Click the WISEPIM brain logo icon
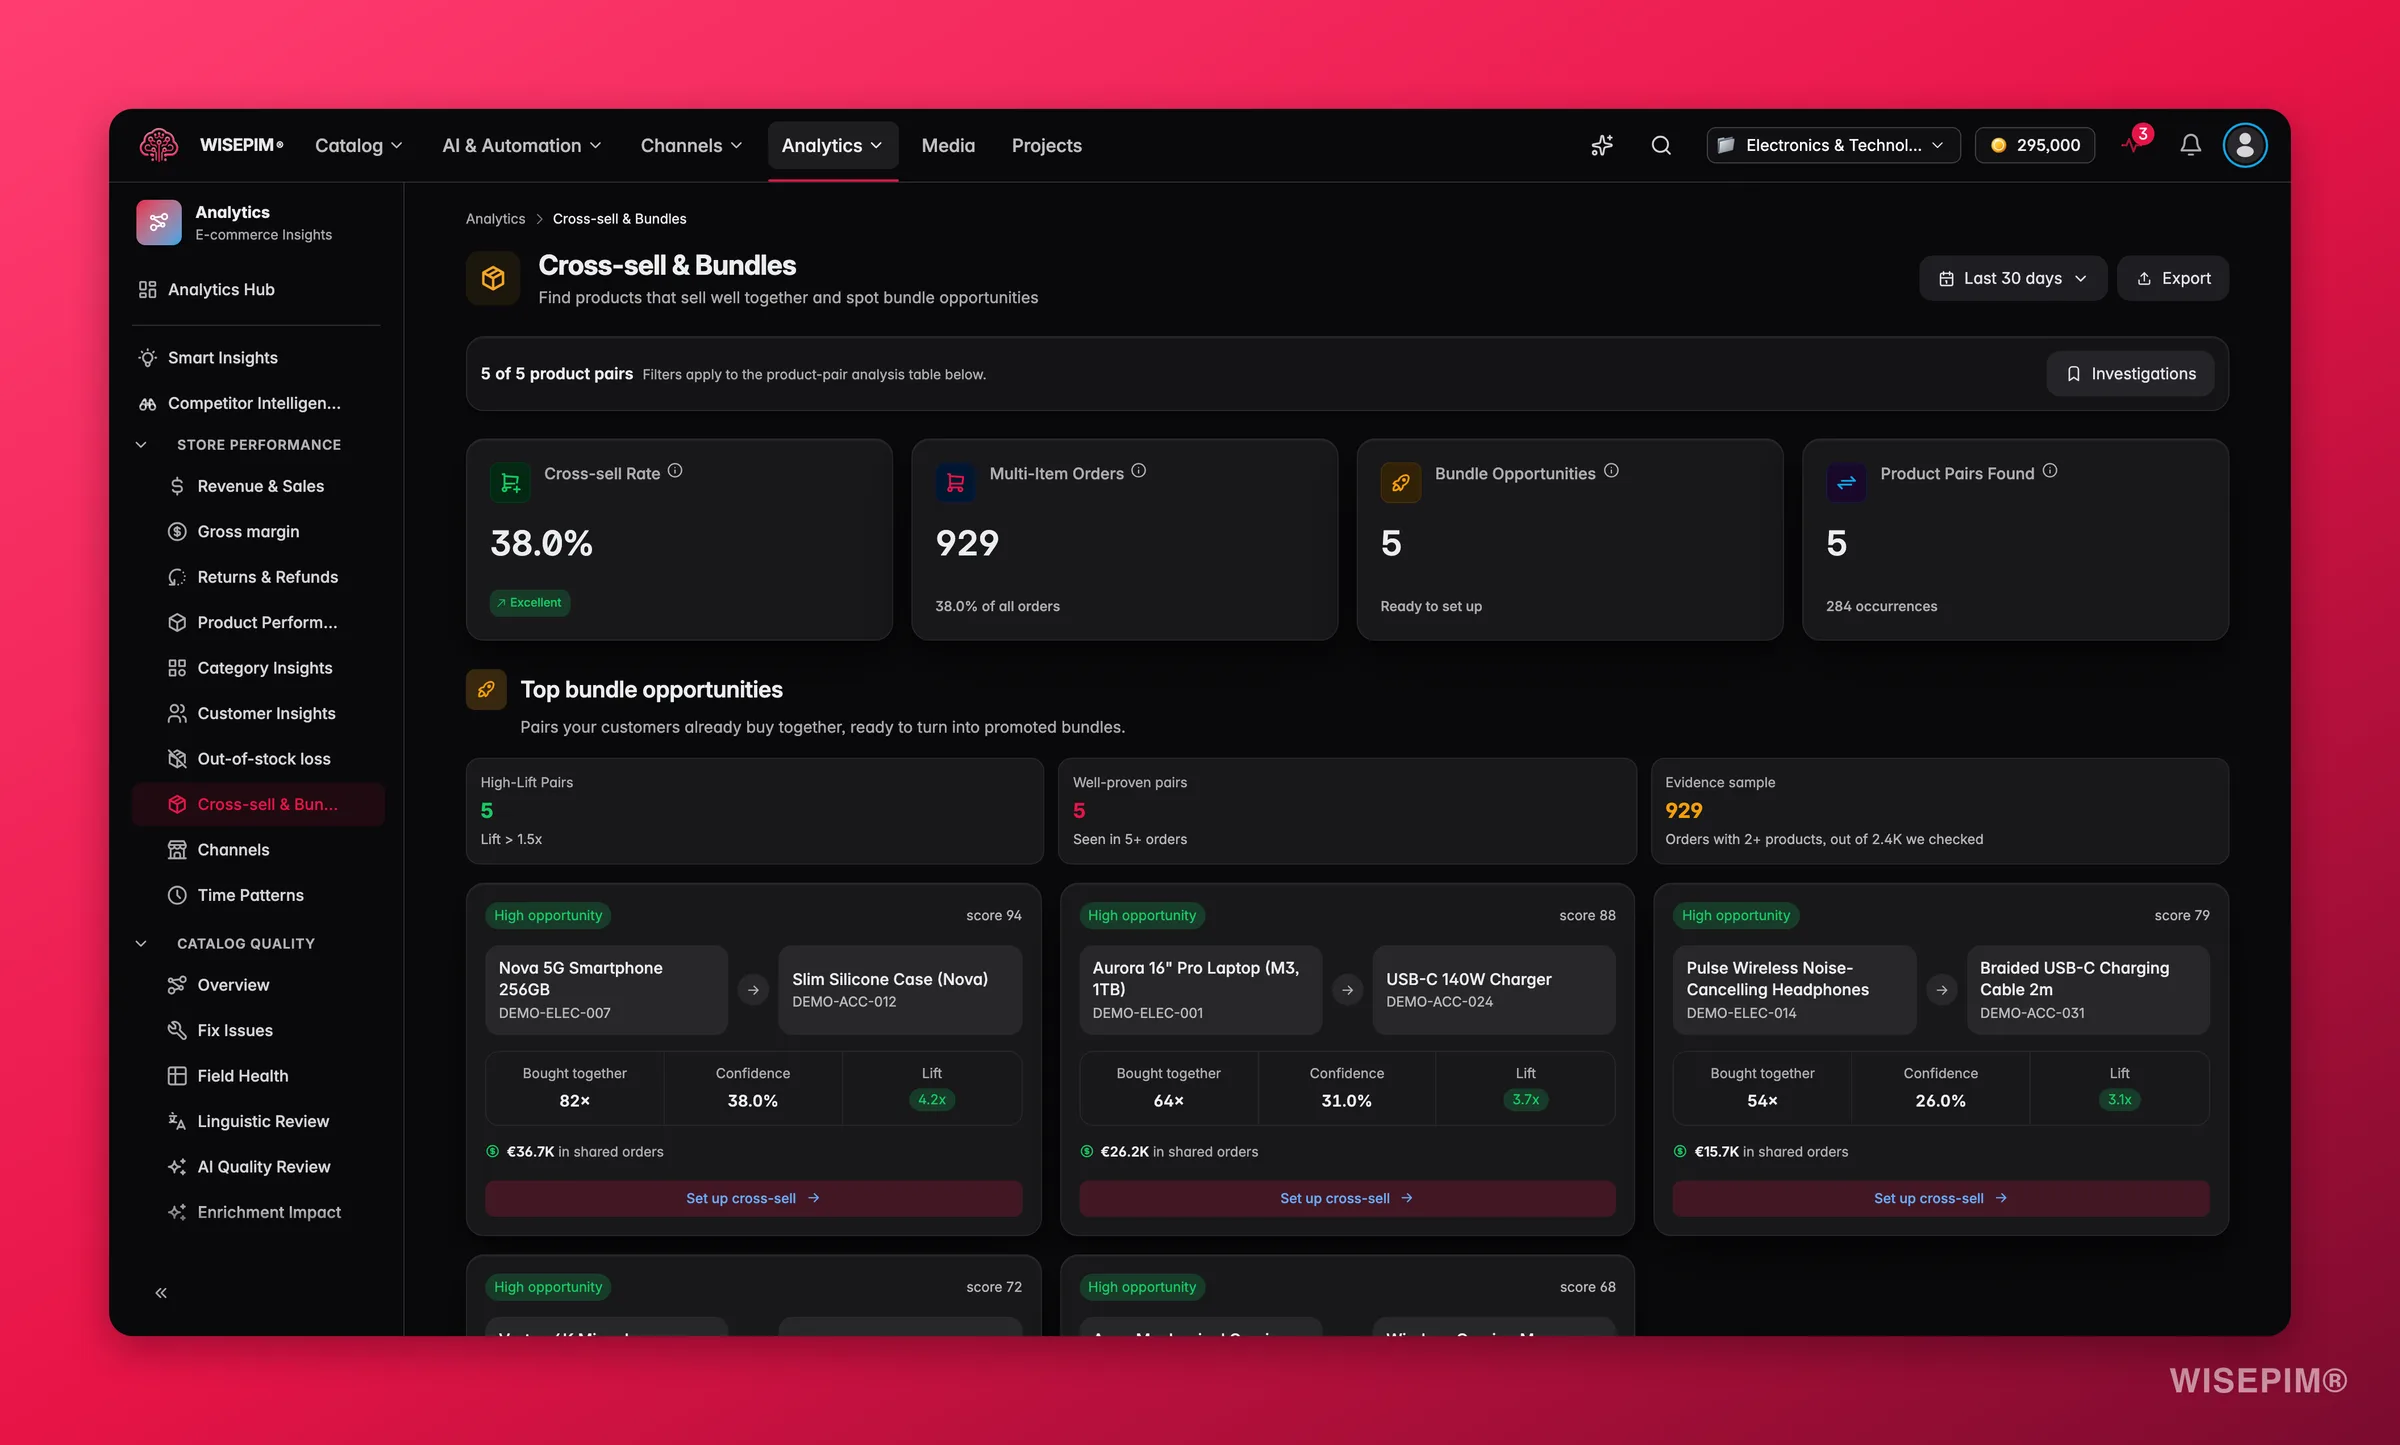2400x1445 pixels. (x=158, y=145)
